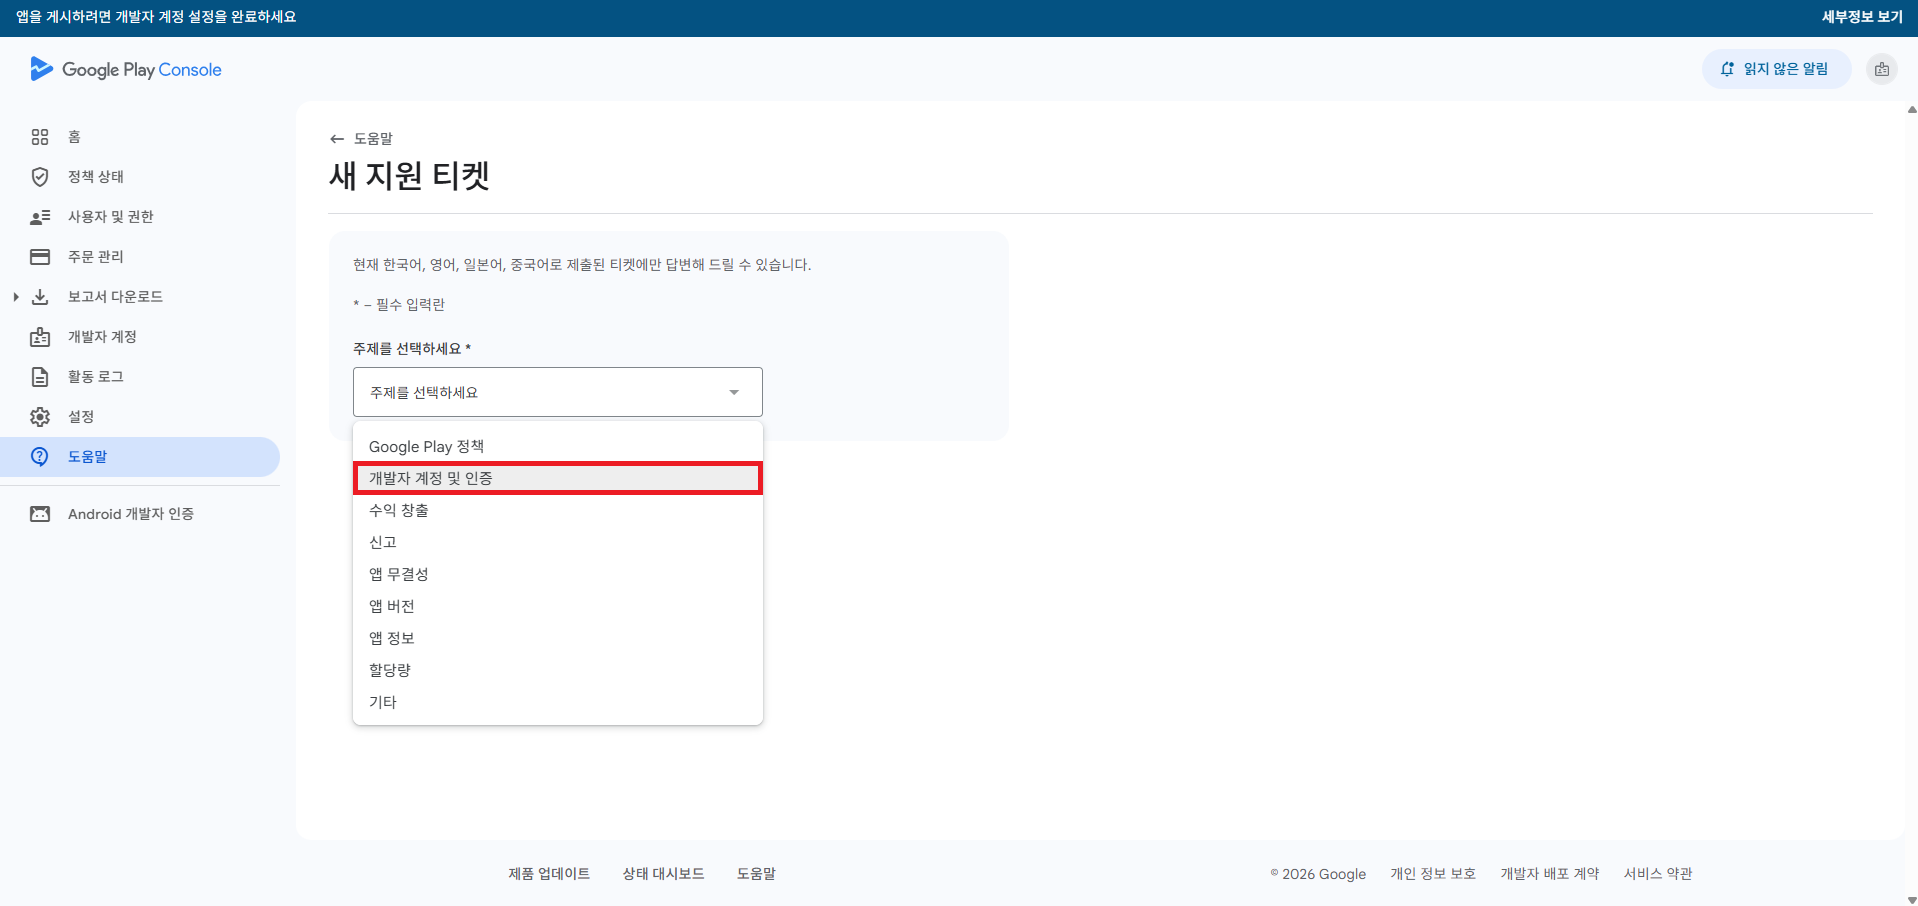
Task: Click the 도움말 question mark icon
Action: [40, 457]
